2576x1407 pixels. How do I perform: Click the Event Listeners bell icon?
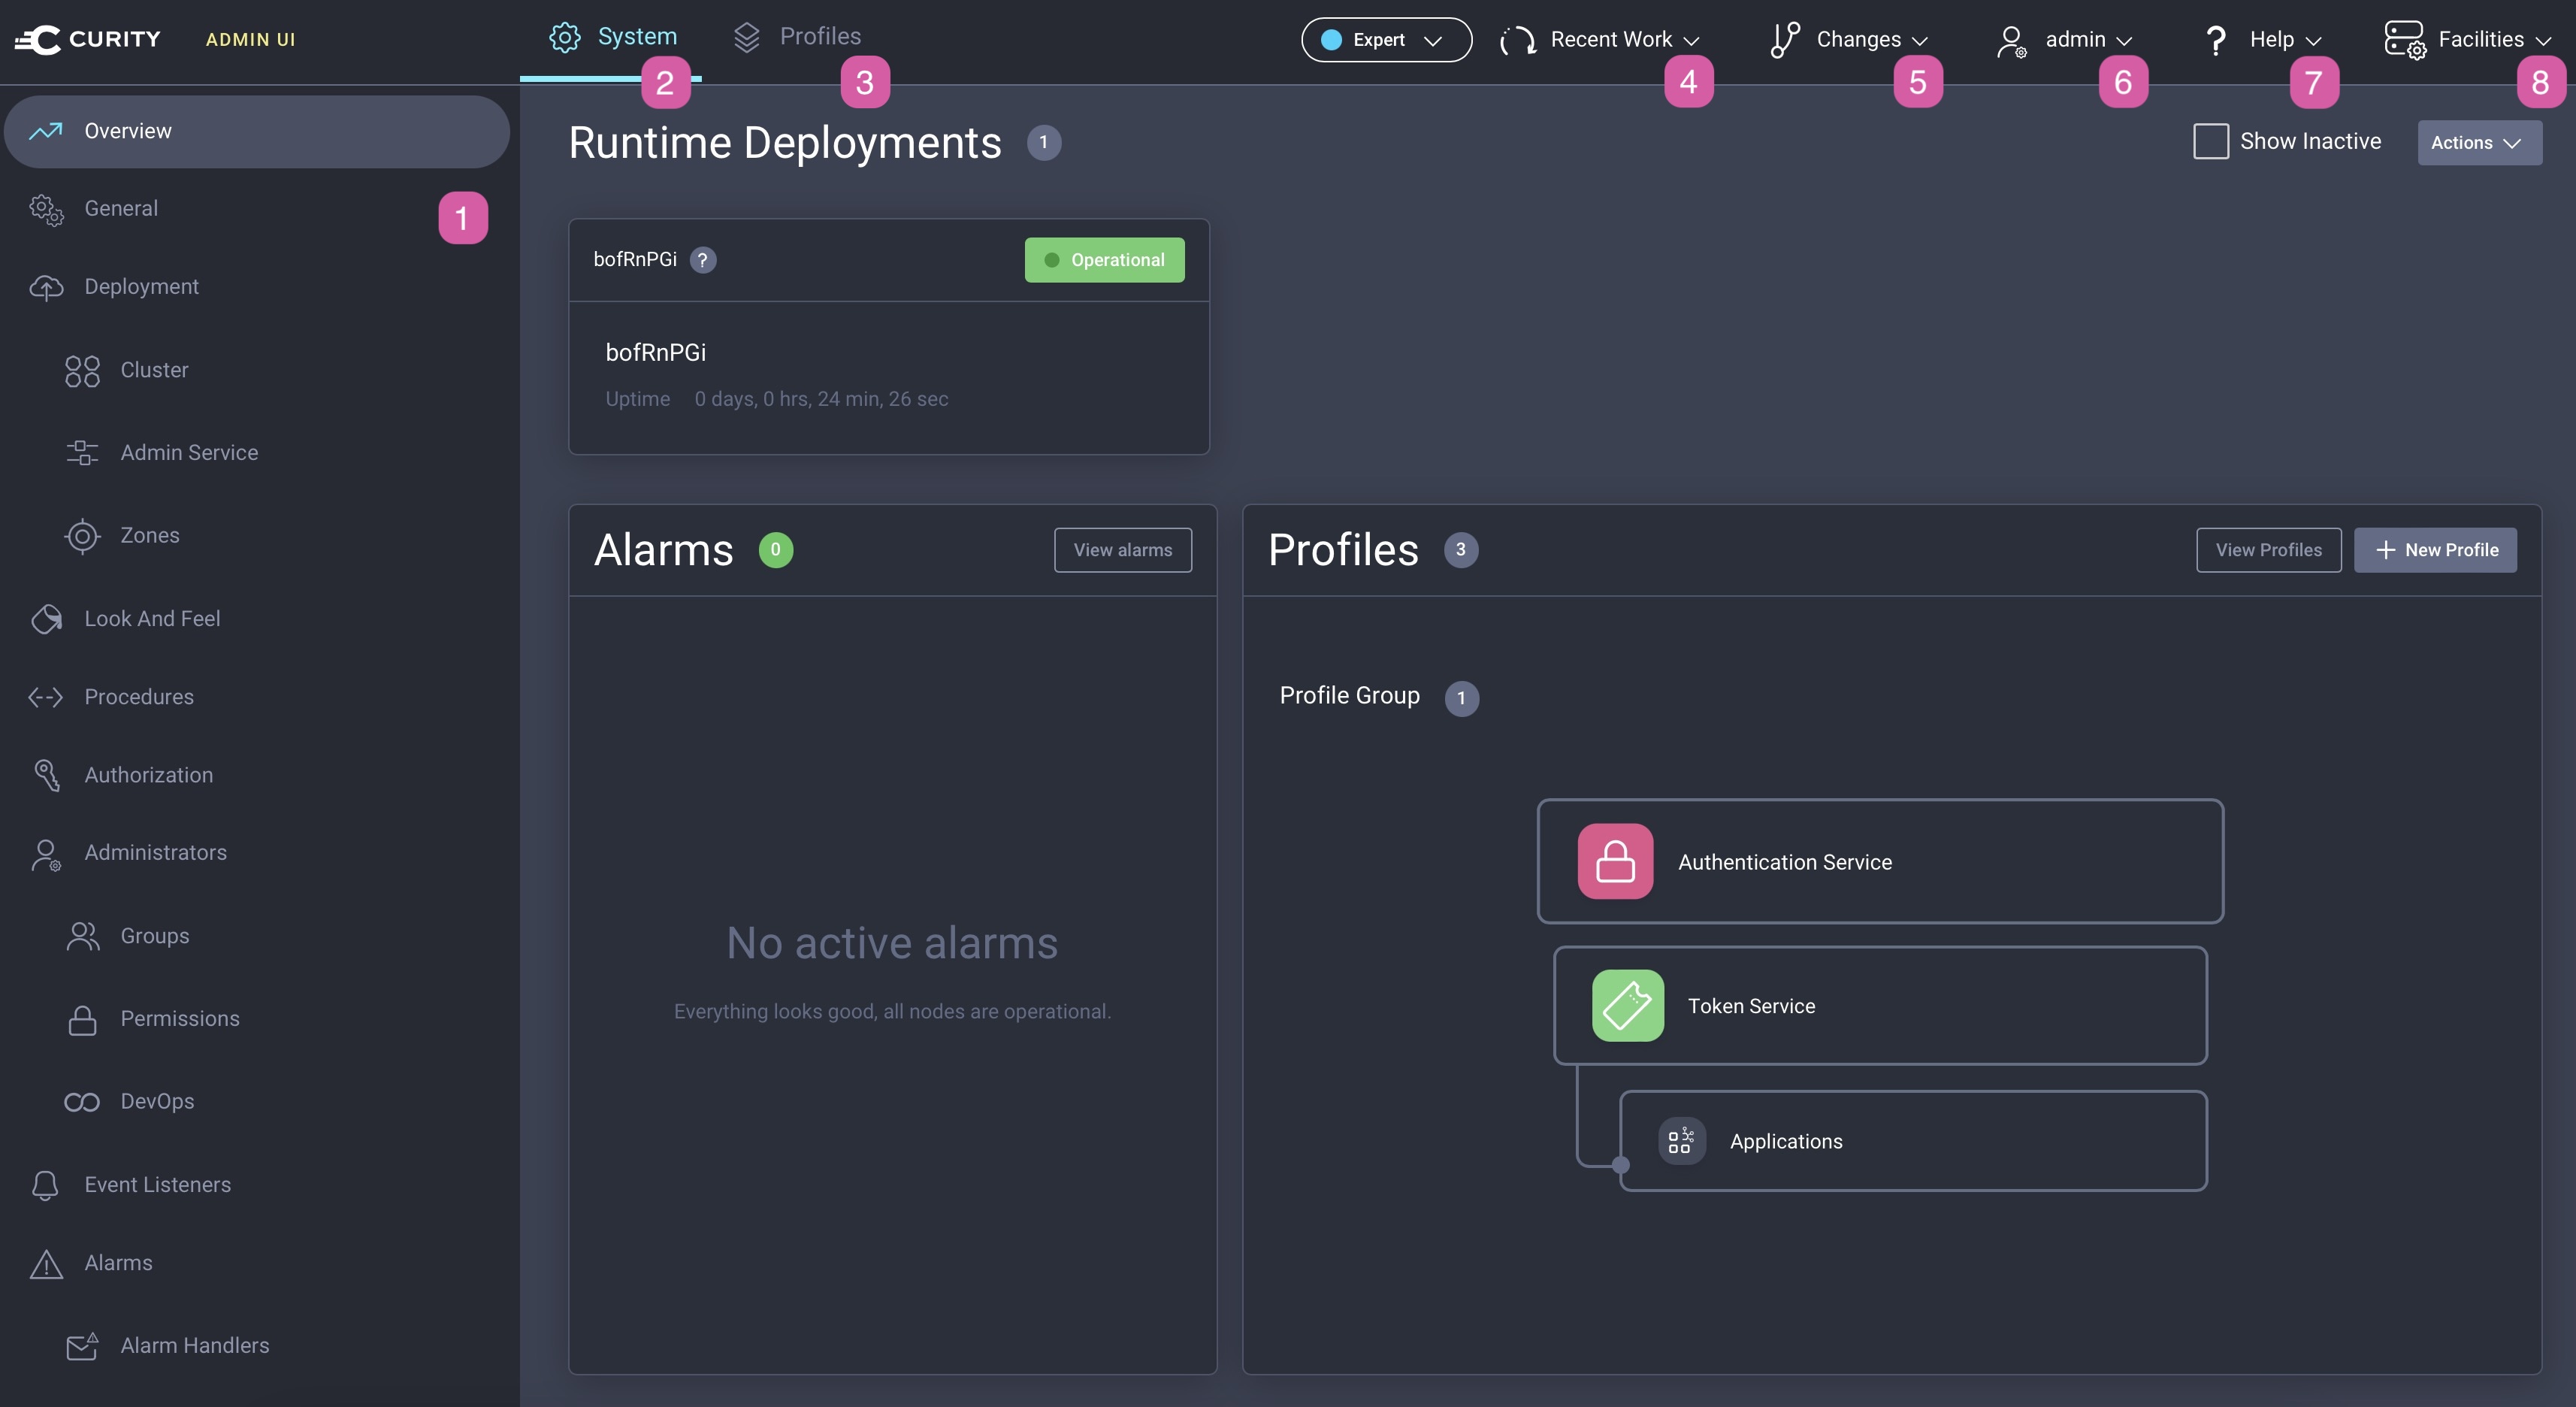tap(46, 1185)
